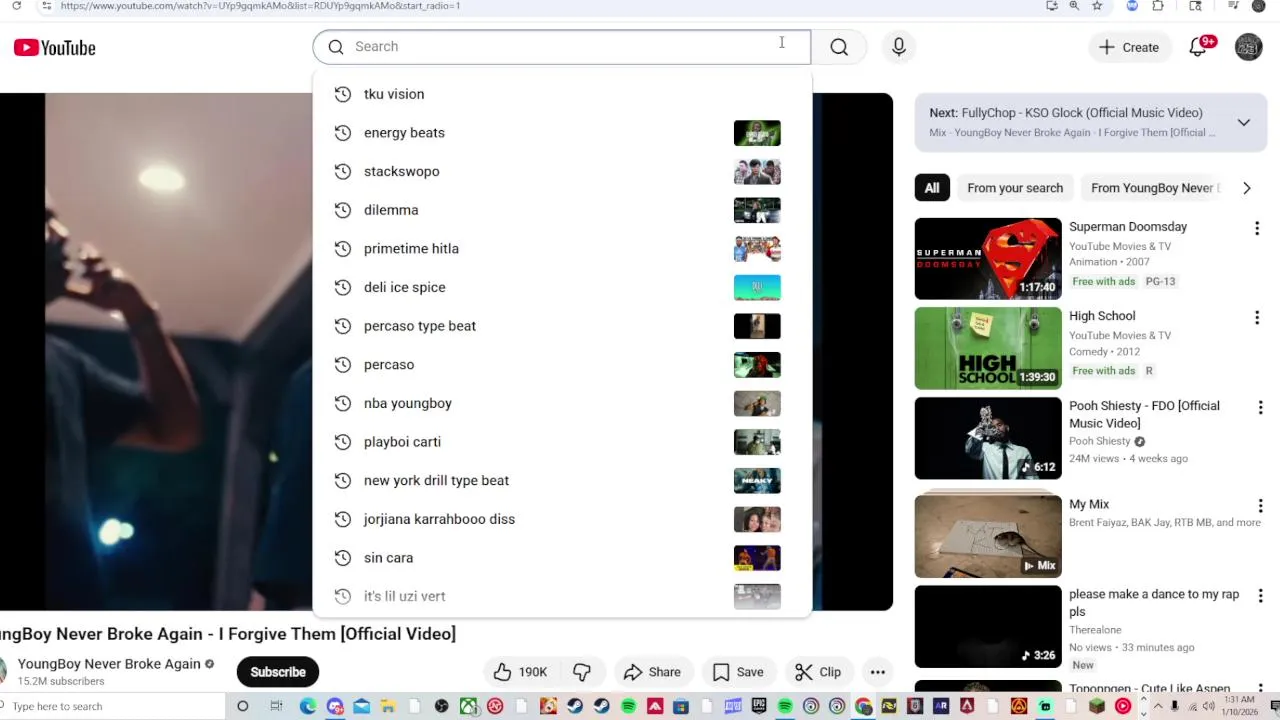Select the All filter chip

tap(932, 188)
